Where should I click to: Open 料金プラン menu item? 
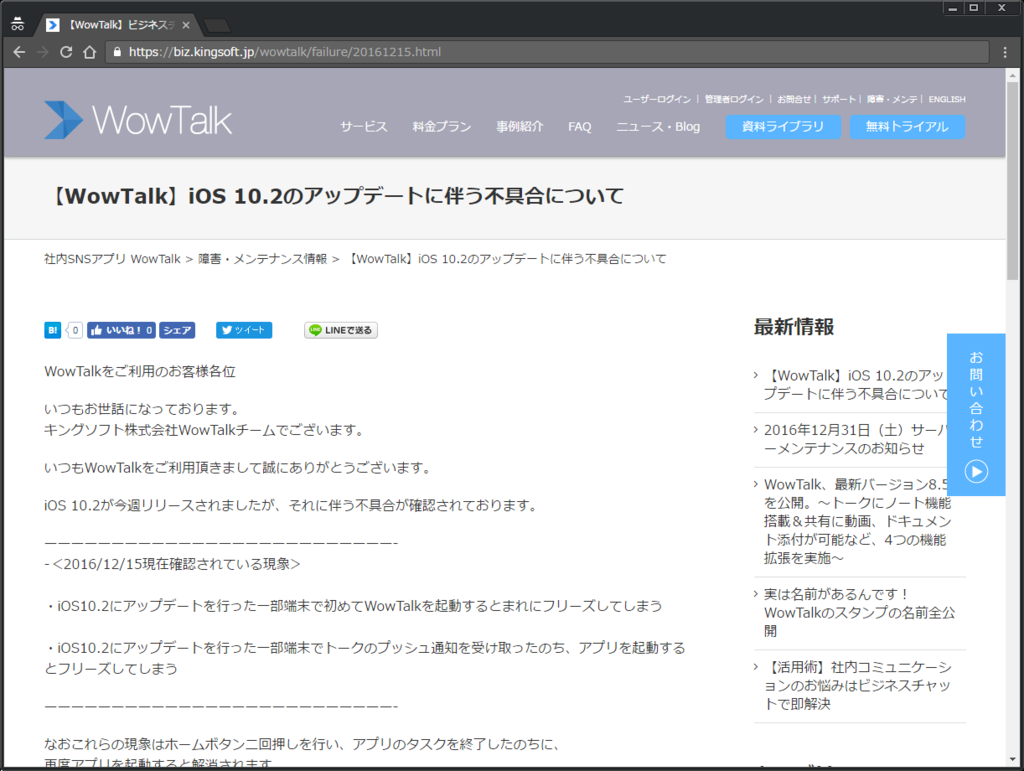(x=441, y=127)
